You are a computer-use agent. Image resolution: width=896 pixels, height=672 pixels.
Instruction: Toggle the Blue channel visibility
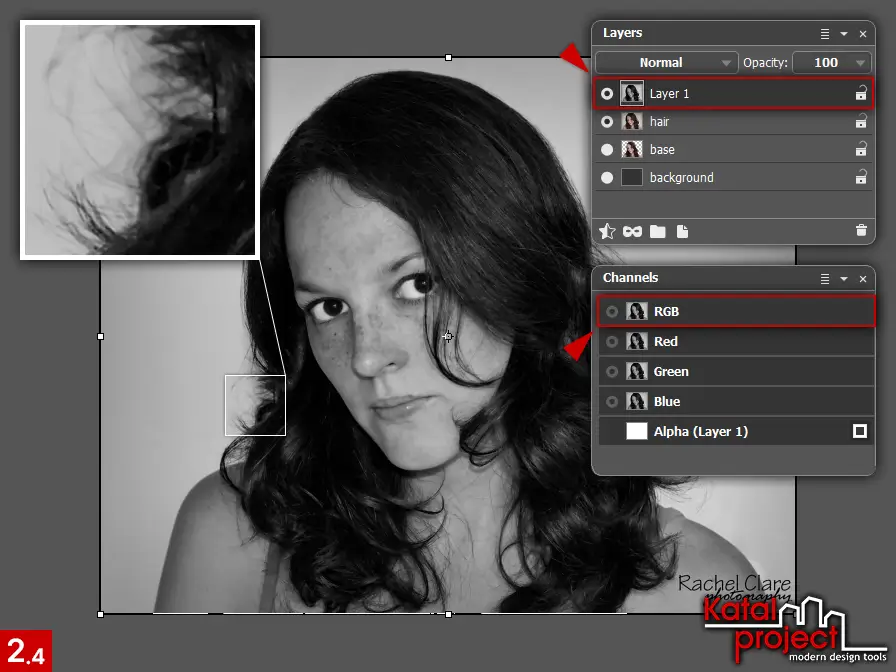(x=611, y=401)
